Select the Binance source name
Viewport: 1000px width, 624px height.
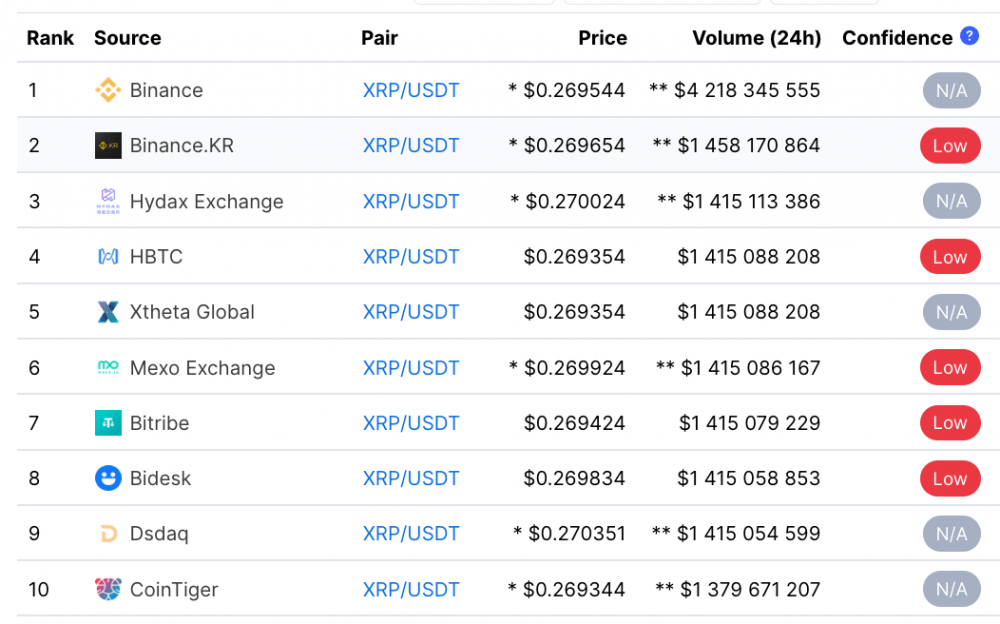[x=166, y=90]
